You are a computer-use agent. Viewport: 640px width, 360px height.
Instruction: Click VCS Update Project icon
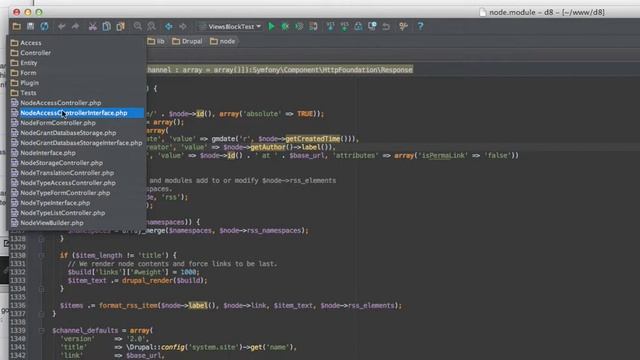330,27
